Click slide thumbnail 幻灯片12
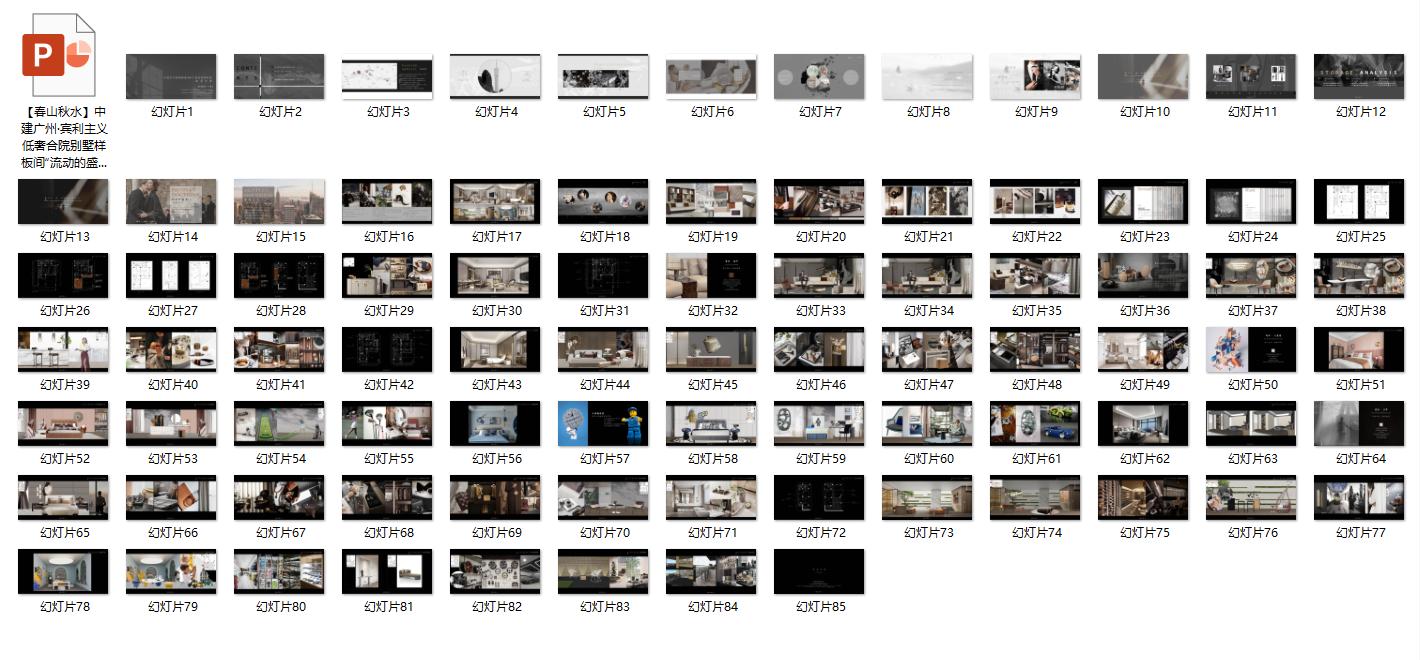 [x=1359, y=77]
